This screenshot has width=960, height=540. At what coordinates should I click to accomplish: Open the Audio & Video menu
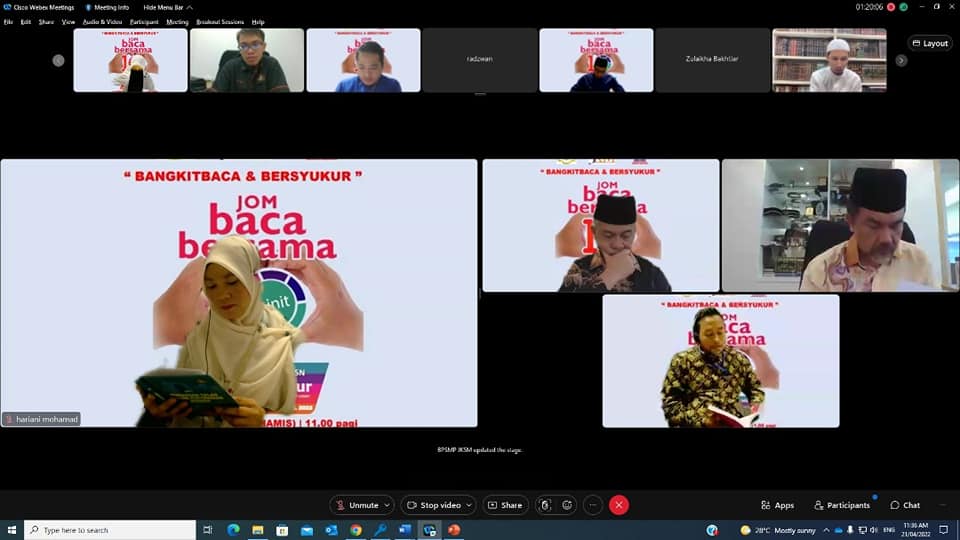tap(102, 22)
